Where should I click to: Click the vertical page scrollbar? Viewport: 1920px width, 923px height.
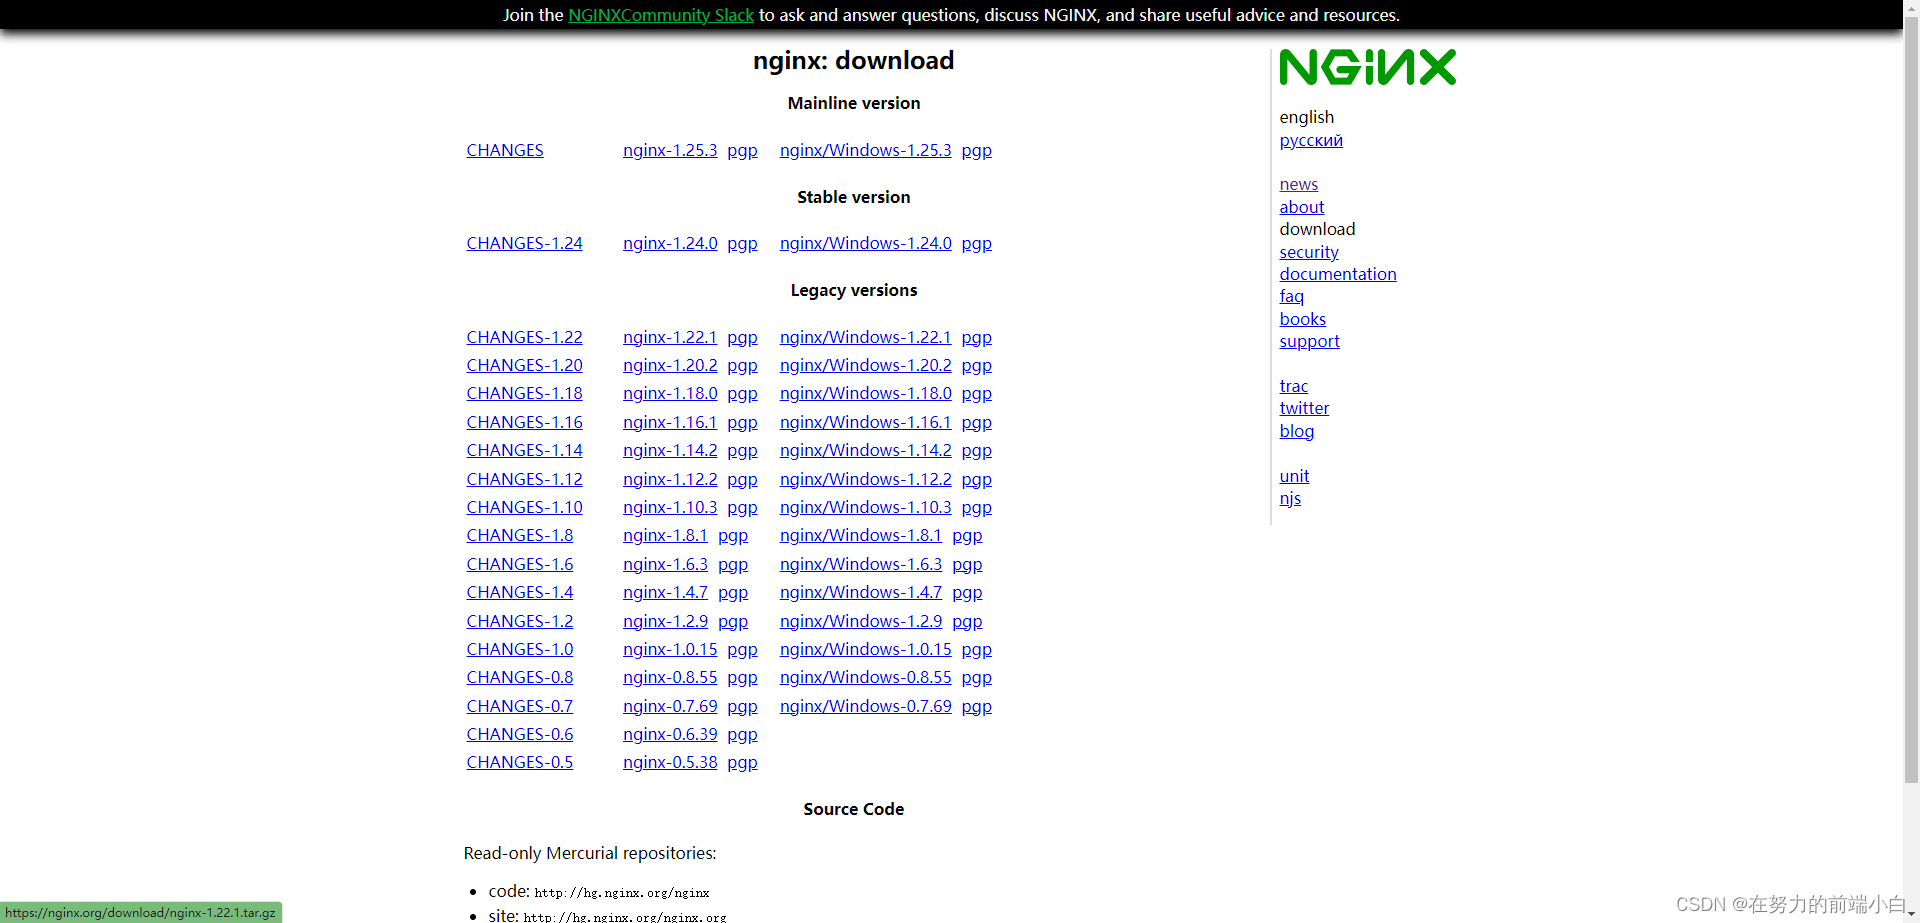1911,400
